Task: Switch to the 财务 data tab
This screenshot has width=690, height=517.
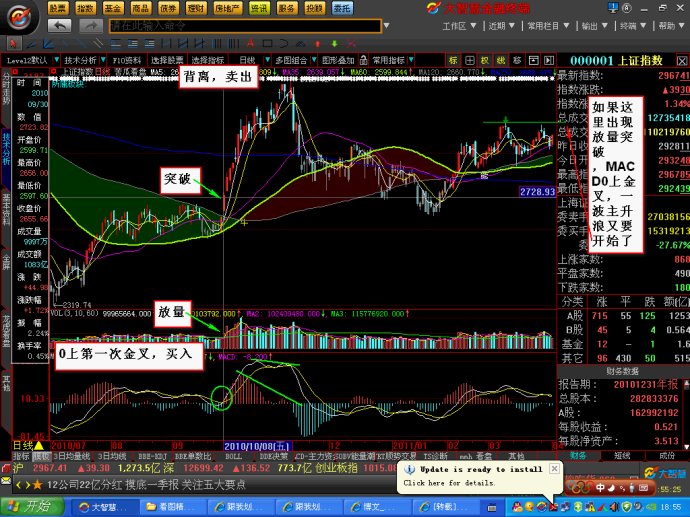Action: click(x=578, y=456)
